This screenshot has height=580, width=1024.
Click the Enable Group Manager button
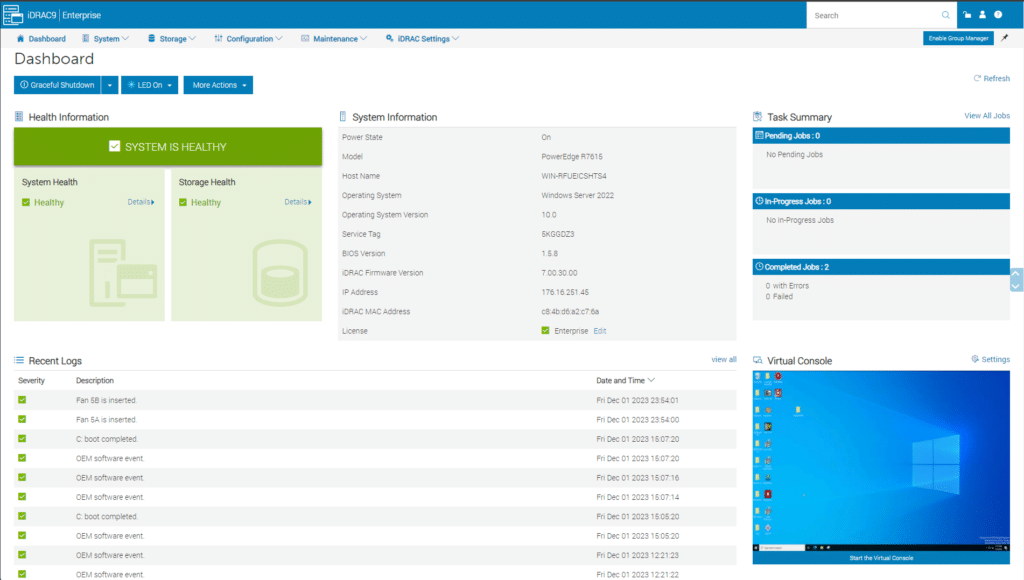(x=957, y=38)
